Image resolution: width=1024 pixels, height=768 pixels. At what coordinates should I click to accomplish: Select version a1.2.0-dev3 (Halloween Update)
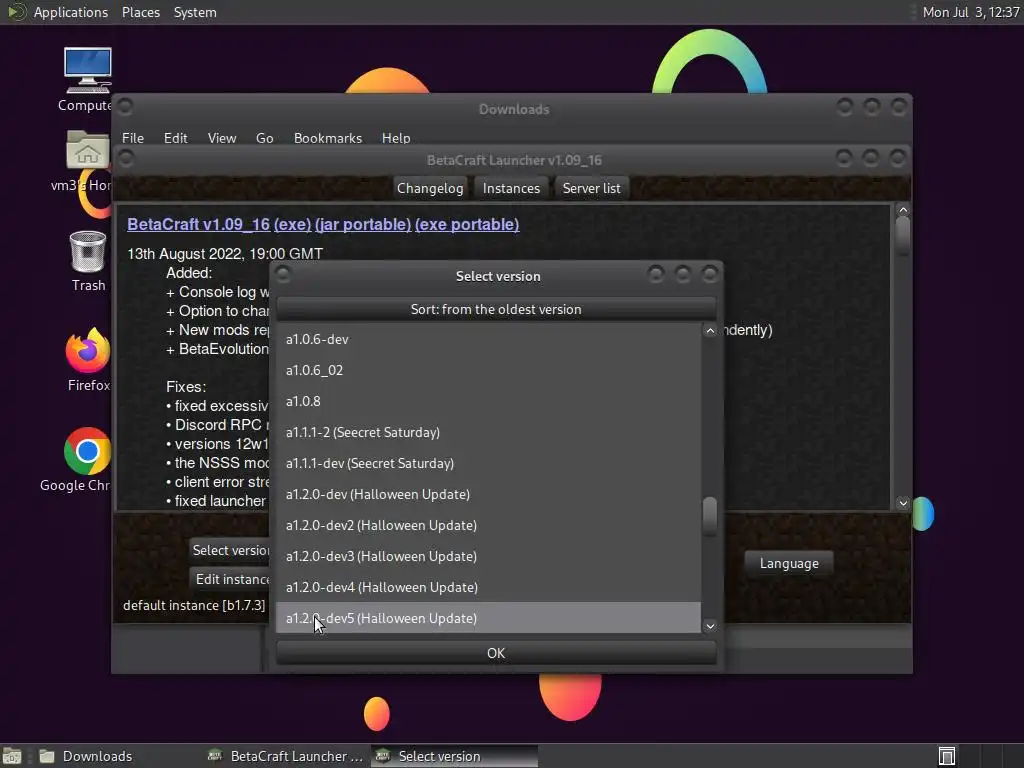[488, 556]
